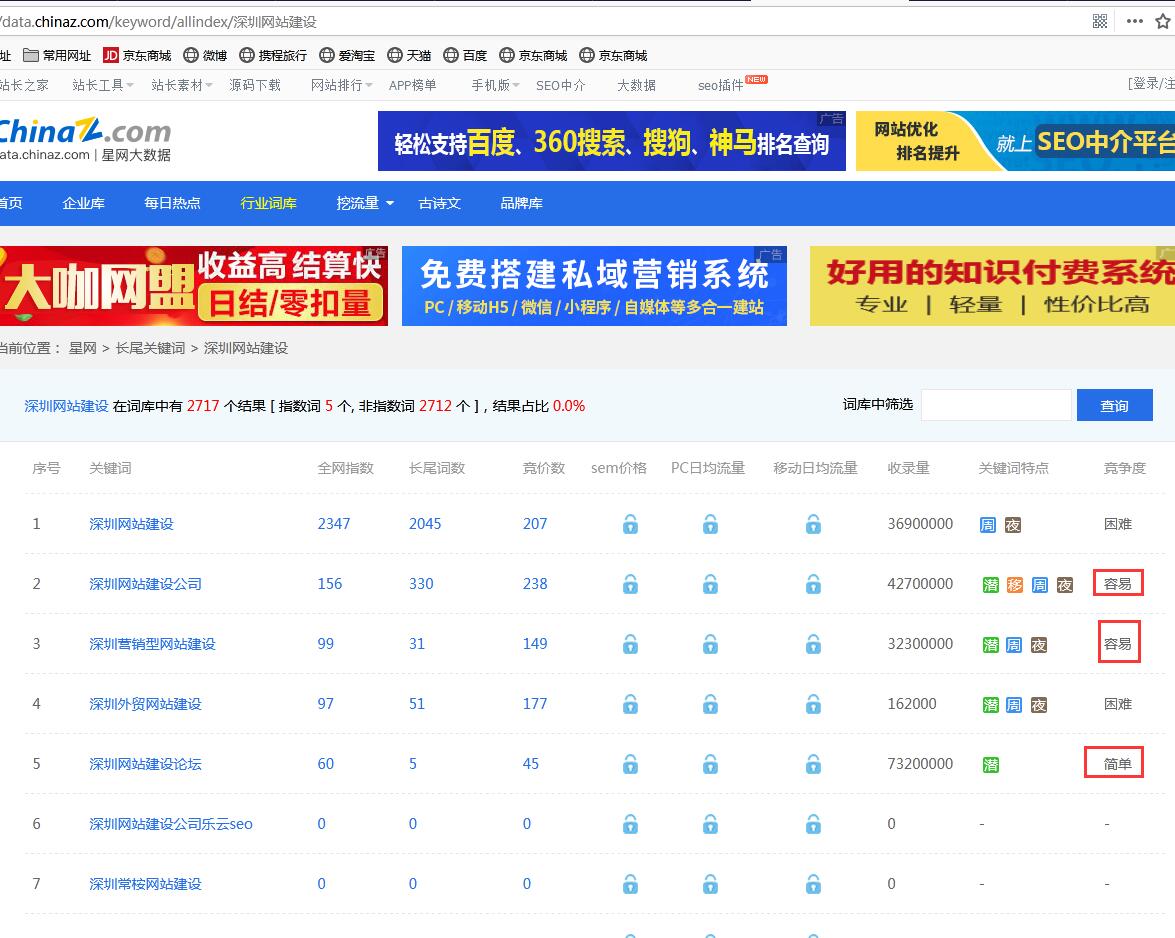This screenshot has width=1175, height=938.
Task: Open the three-dot page actions menu
Action: tap(1134, 21)
